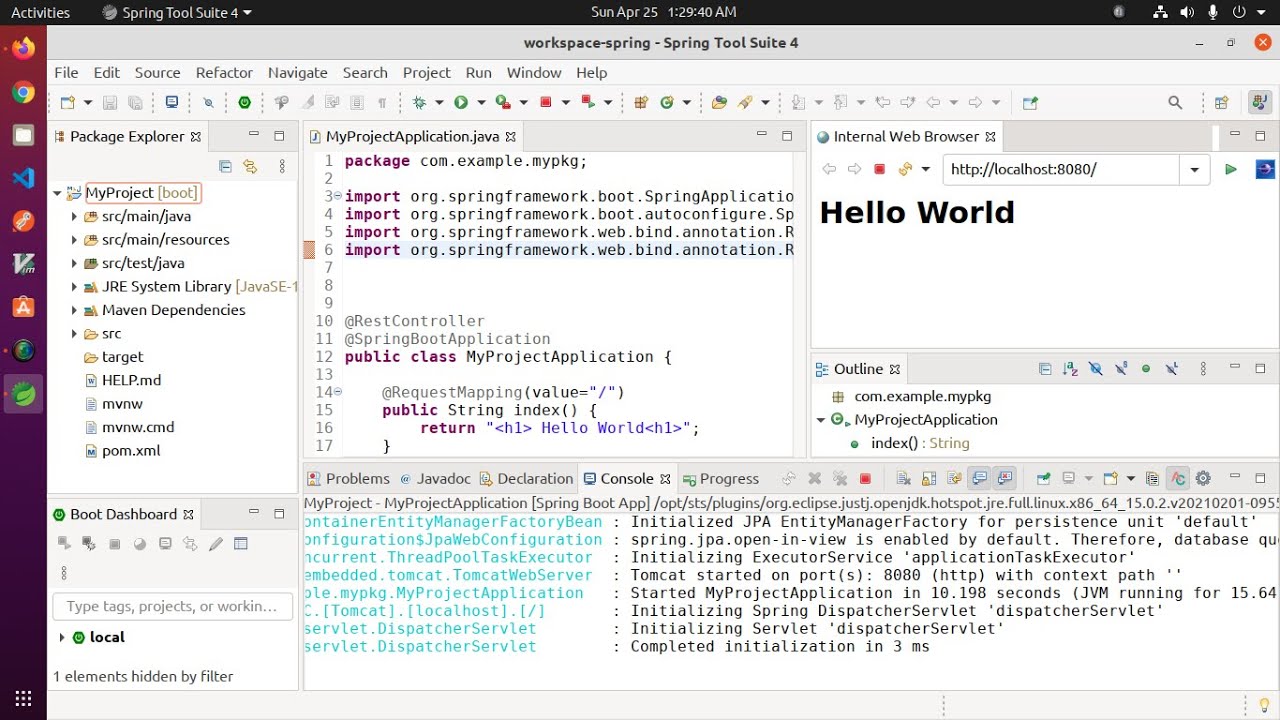Click the browser Go green arrow

1231,169
